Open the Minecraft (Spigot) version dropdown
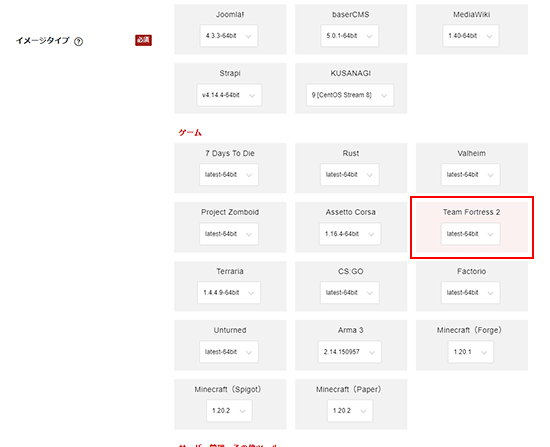Image resolution: width=550 pixels, height=447 pixels. 229,410
